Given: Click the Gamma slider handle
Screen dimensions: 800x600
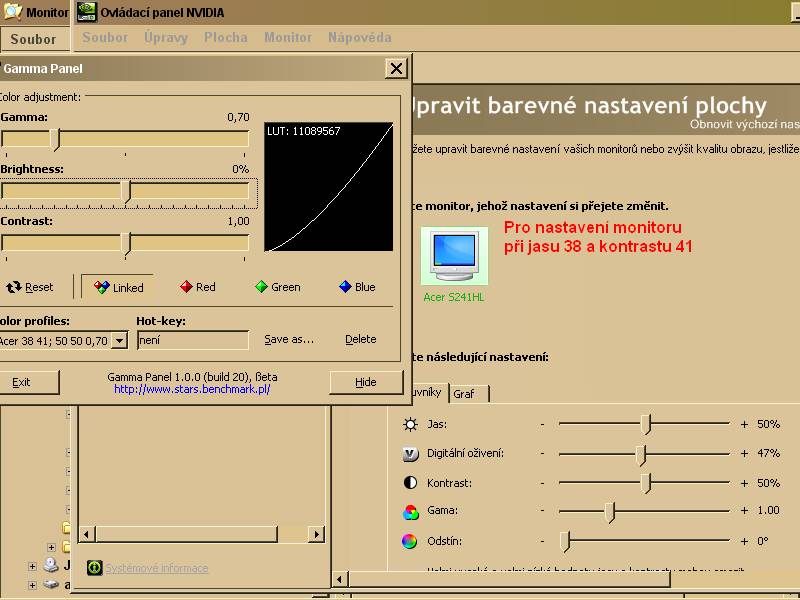Looking at the screenshot, I should 56,140.
